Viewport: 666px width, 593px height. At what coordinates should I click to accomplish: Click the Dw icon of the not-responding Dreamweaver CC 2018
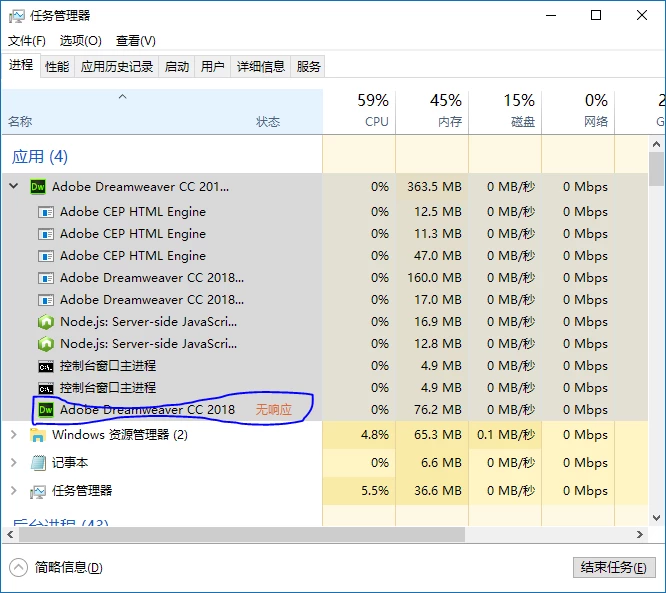point(45,410)
